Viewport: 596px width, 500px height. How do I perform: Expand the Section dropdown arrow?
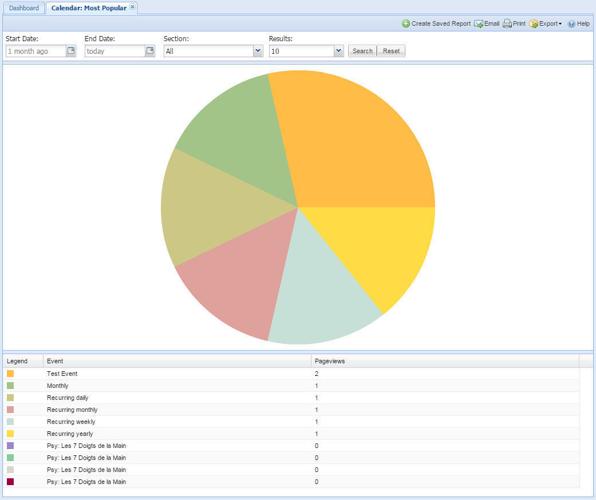(258, 51)
